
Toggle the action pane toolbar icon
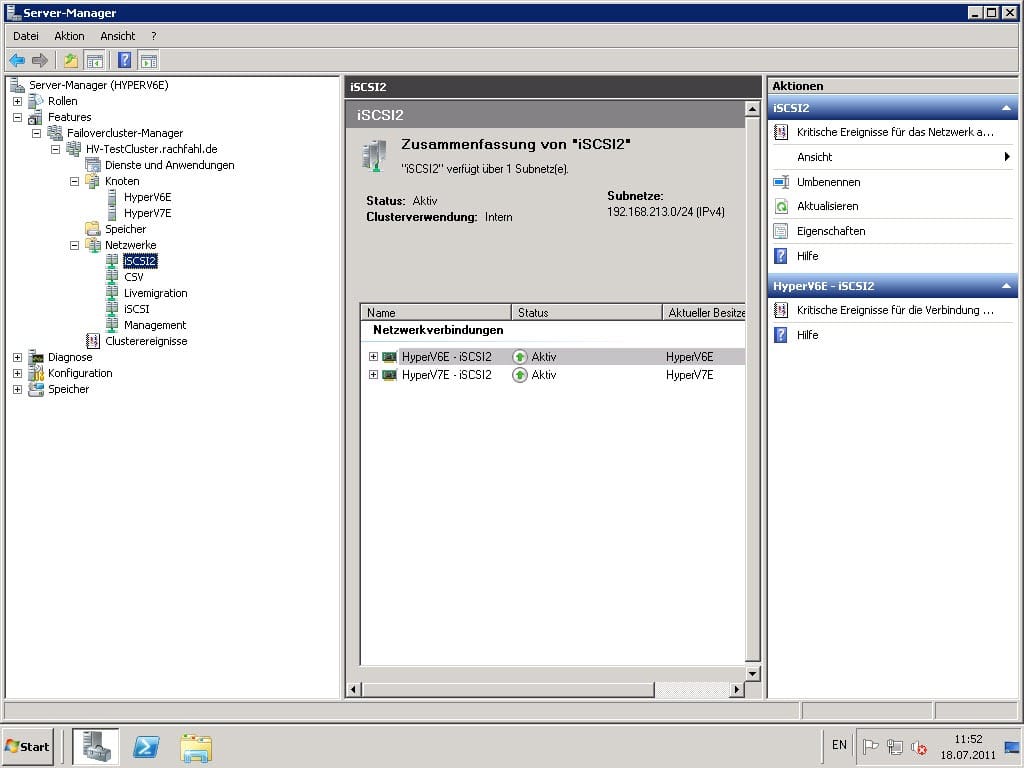149,61
